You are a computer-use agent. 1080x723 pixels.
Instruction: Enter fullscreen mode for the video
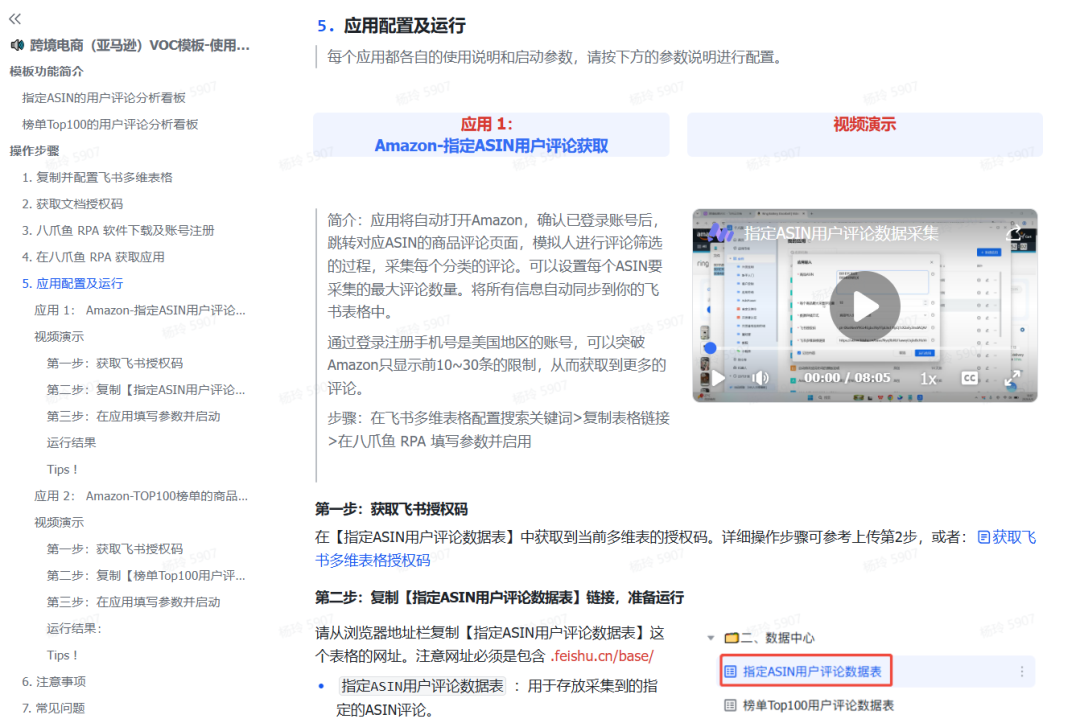tap(1012, 378)
